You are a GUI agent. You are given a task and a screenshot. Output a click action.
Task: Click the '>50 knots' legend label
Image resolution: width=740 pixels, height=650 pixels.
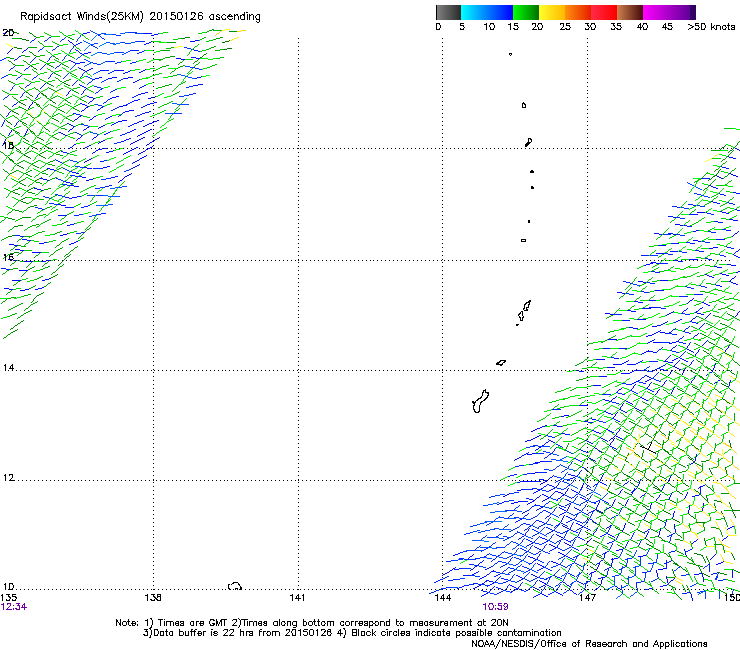pyautogui.click(x=711, y=27)
